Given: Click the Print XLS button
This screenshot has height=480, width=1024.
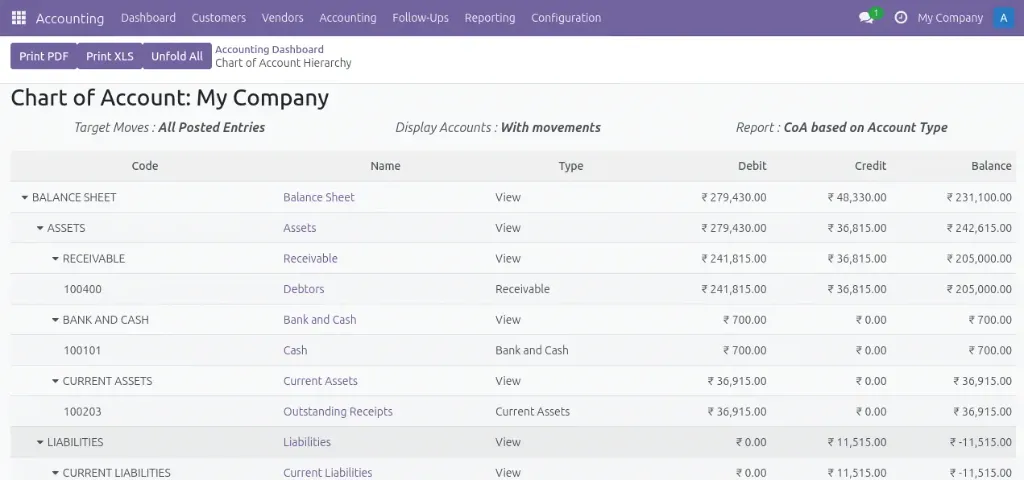Looking at the screenshot, I should [x=110, y=56].
